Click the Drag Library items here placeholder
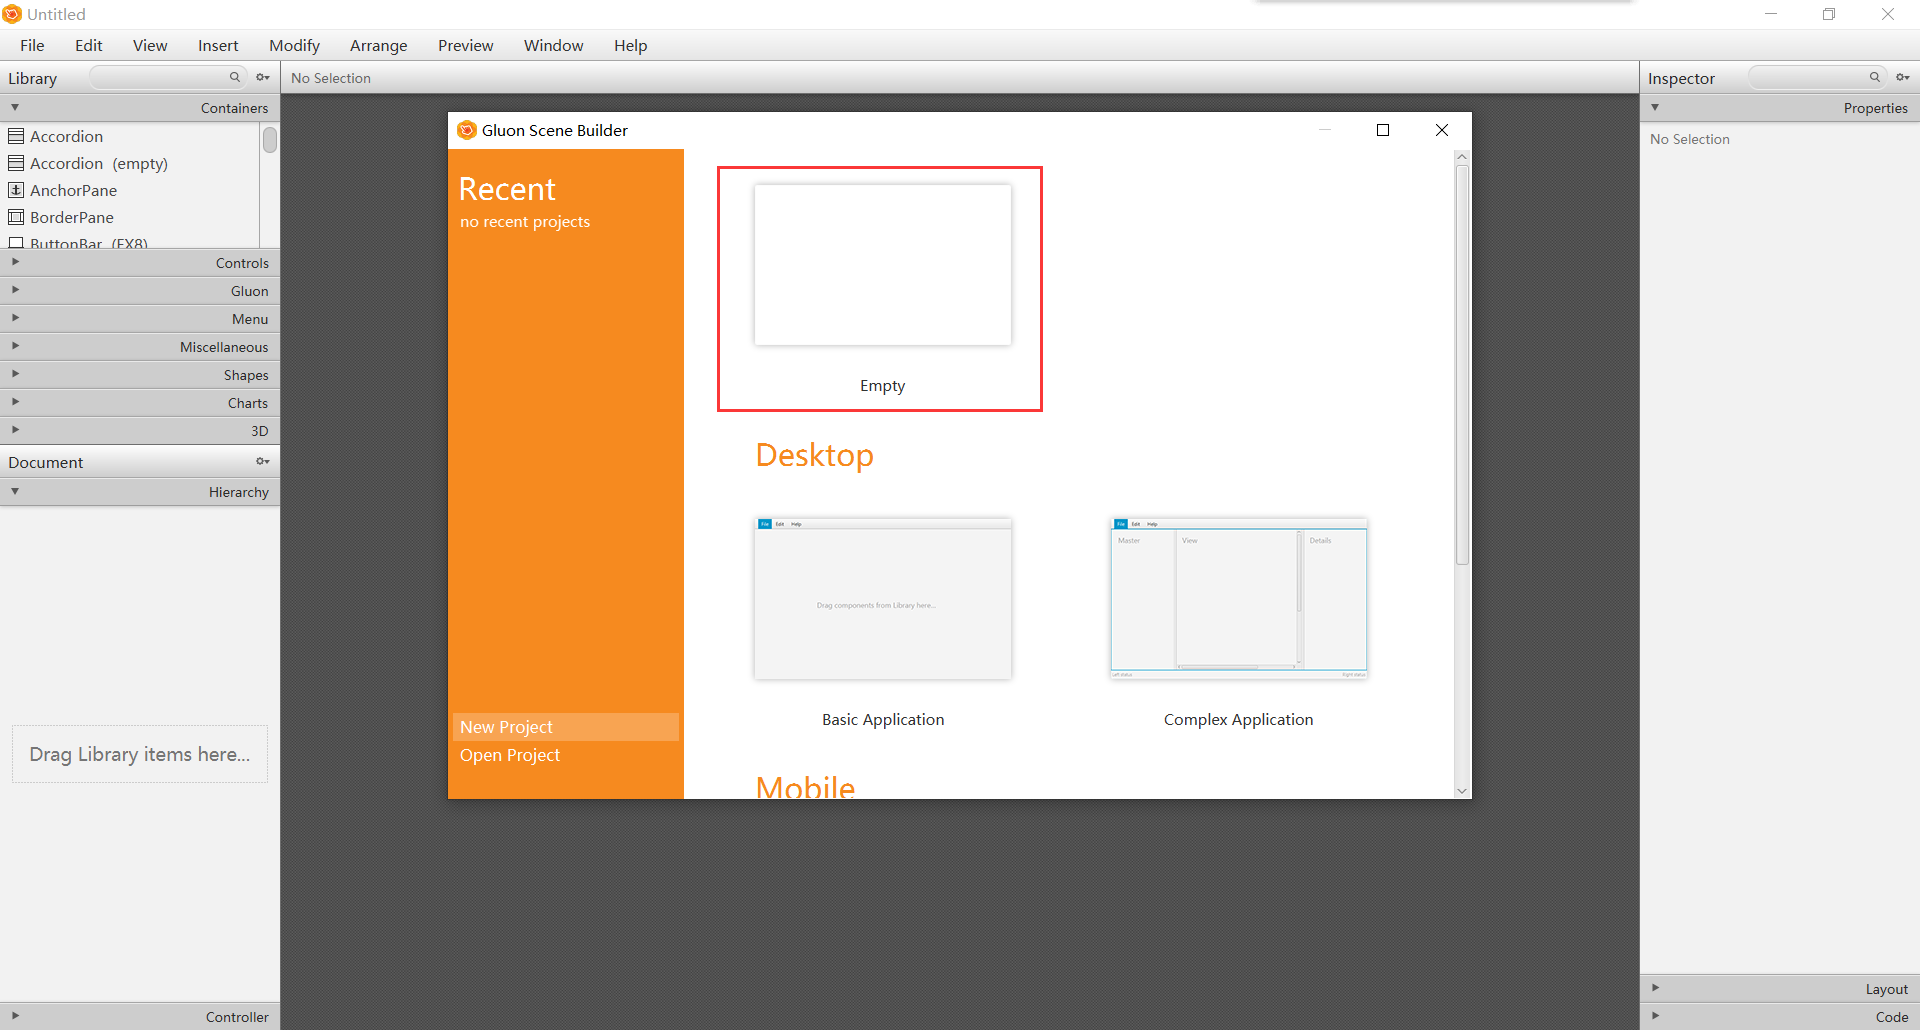The height and width of the screenshot is (1030, 1920). click(140, 754)
